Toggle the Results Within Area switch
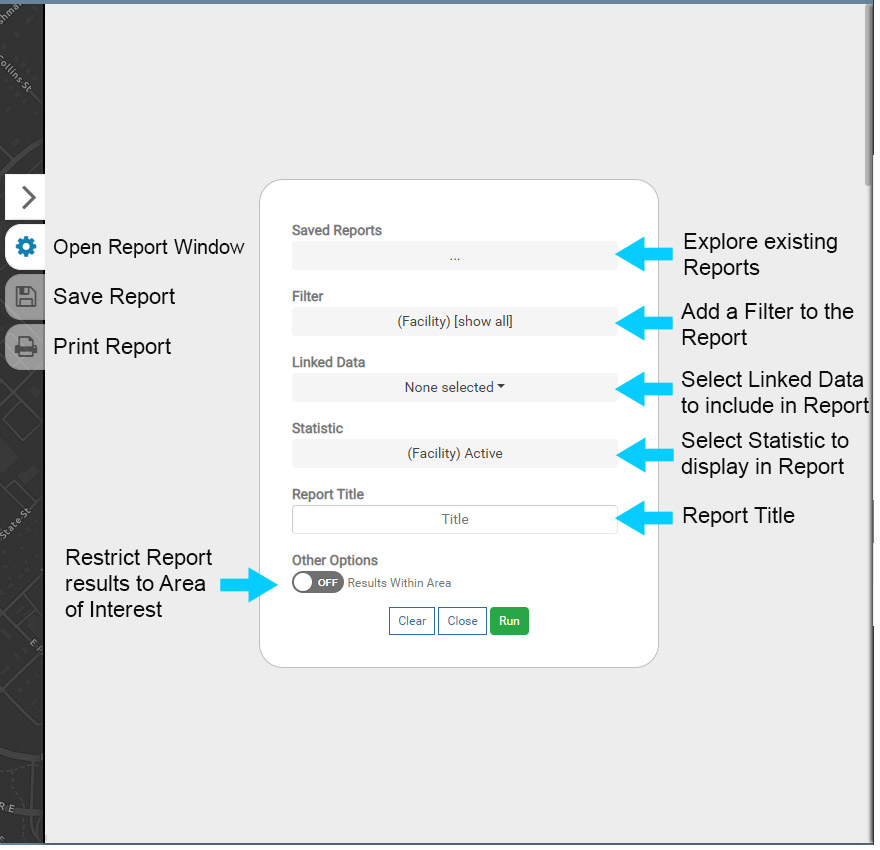880x850 pixels. coord(317,582)
